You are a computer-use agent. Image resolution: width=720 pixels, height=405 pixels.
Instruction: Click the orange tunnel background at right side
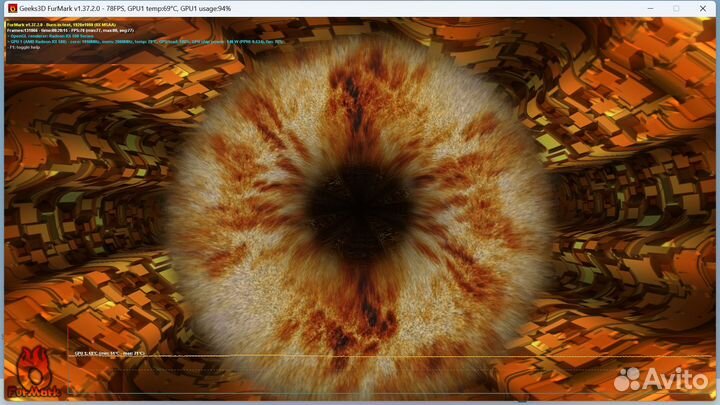tap(640, 200)
